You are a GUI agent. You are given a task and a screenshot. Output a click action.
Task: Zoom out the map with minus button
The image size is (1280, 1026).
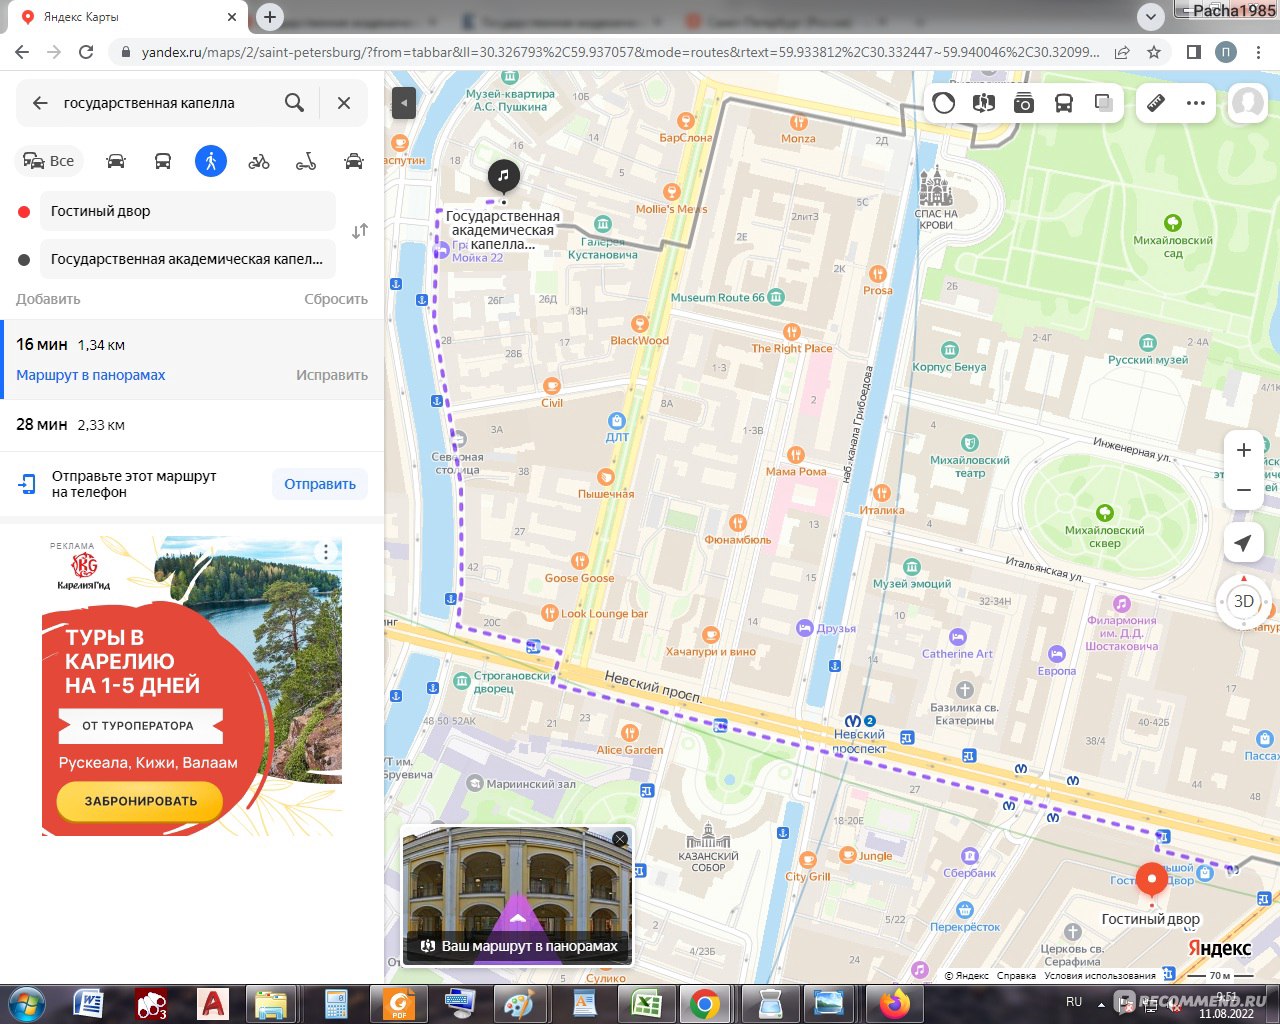click(x=1243, y=490)
